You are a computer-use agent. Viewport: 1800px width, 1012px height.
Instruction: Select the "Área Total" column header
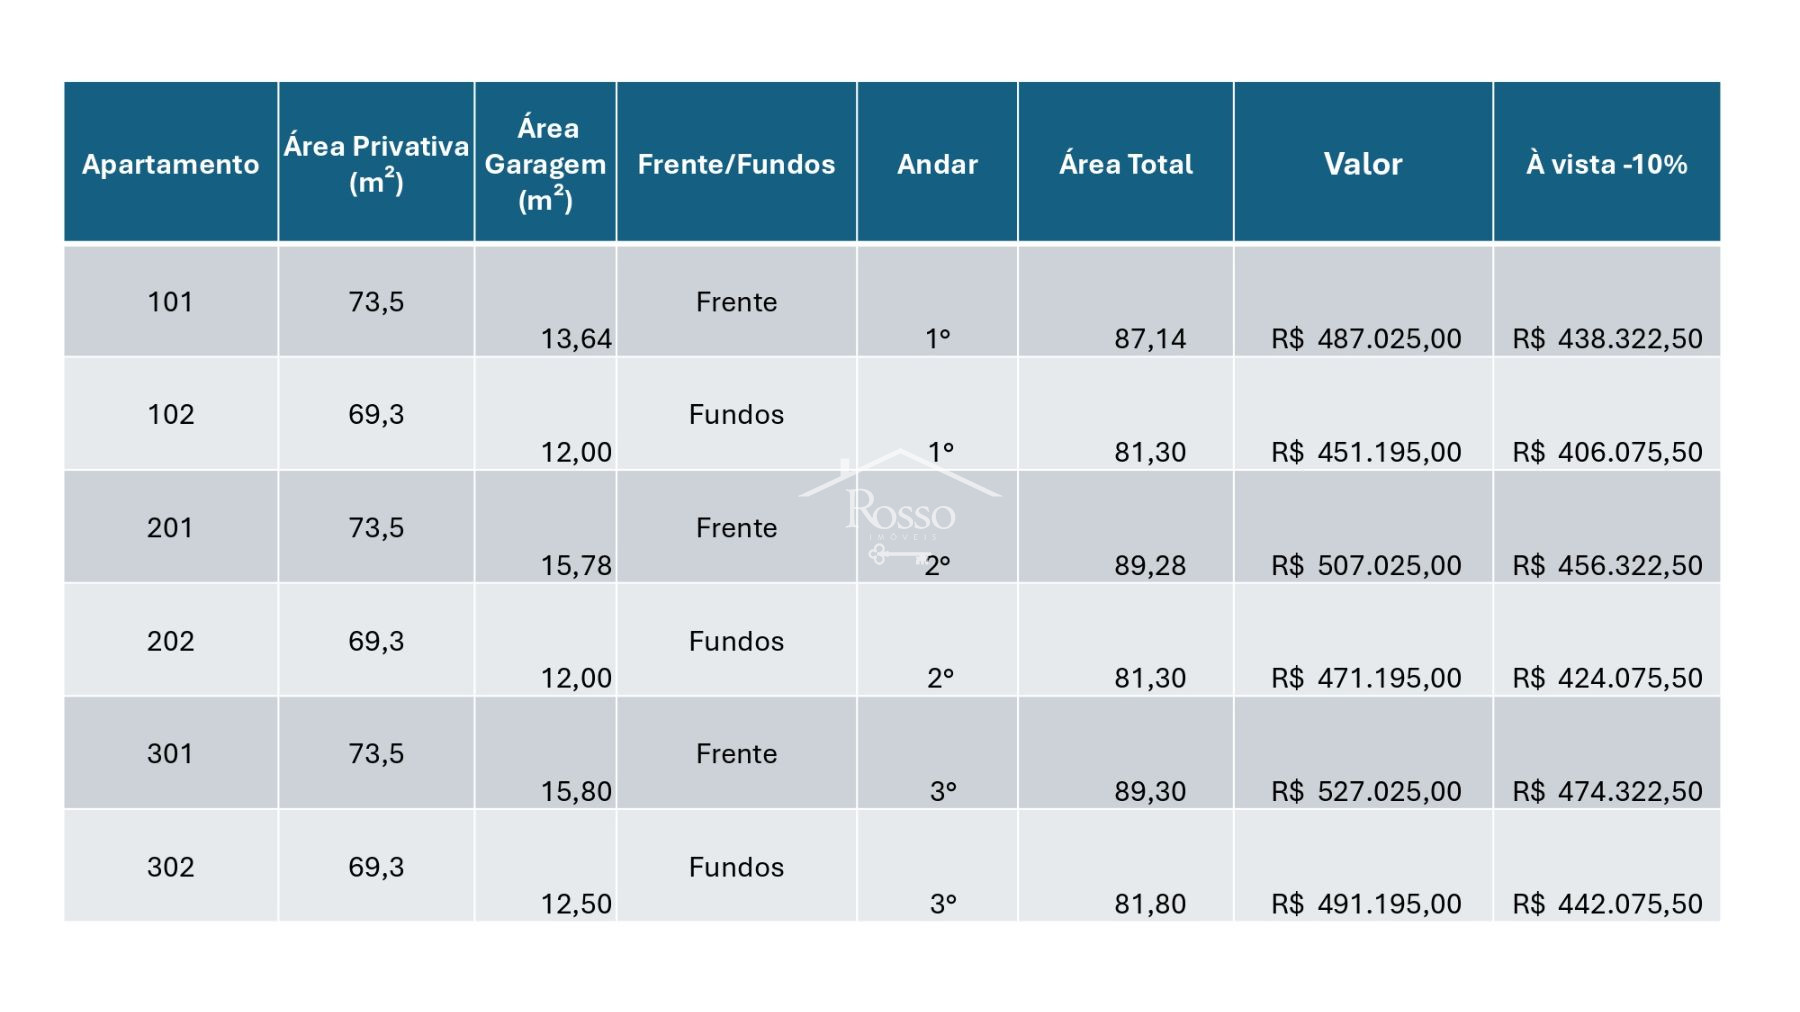pos(1126,164)
